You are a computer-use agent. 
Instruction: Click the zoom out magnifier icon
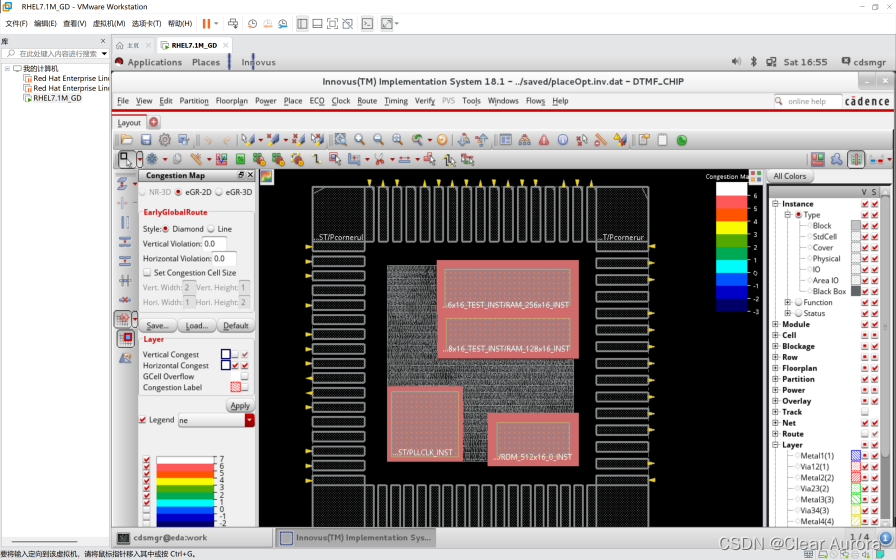[x=378, y=140]
